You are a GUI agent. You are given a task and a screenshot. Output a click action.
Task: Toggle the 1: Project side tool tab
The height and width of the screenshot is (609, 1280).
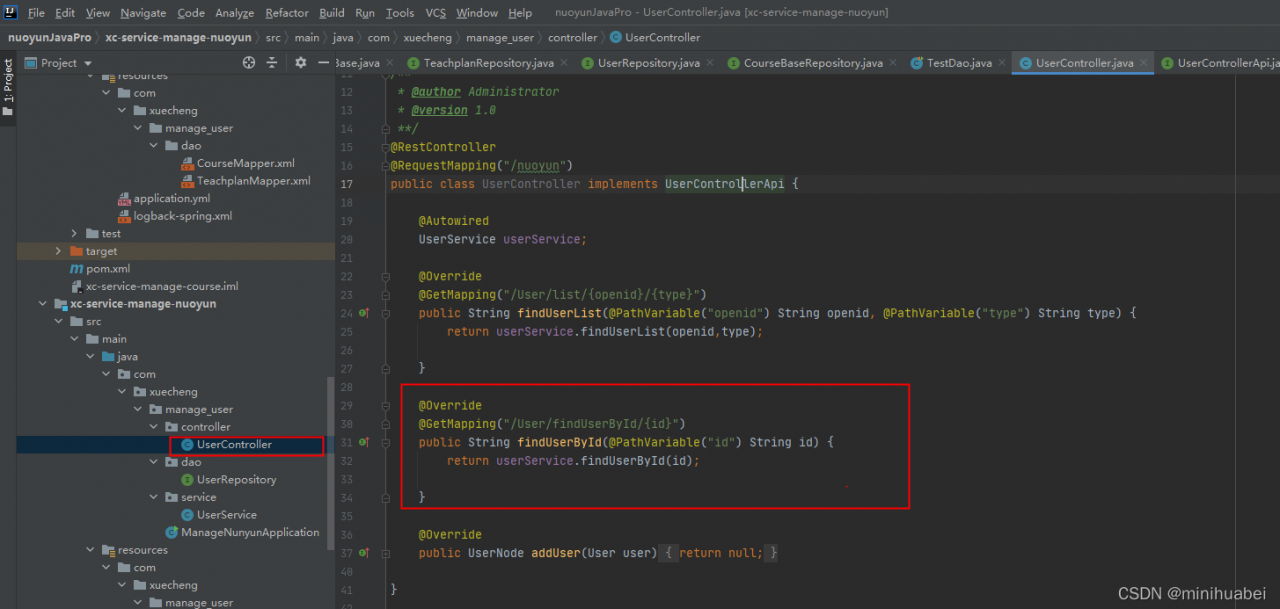pyautogui.click(x=8, y=88)
